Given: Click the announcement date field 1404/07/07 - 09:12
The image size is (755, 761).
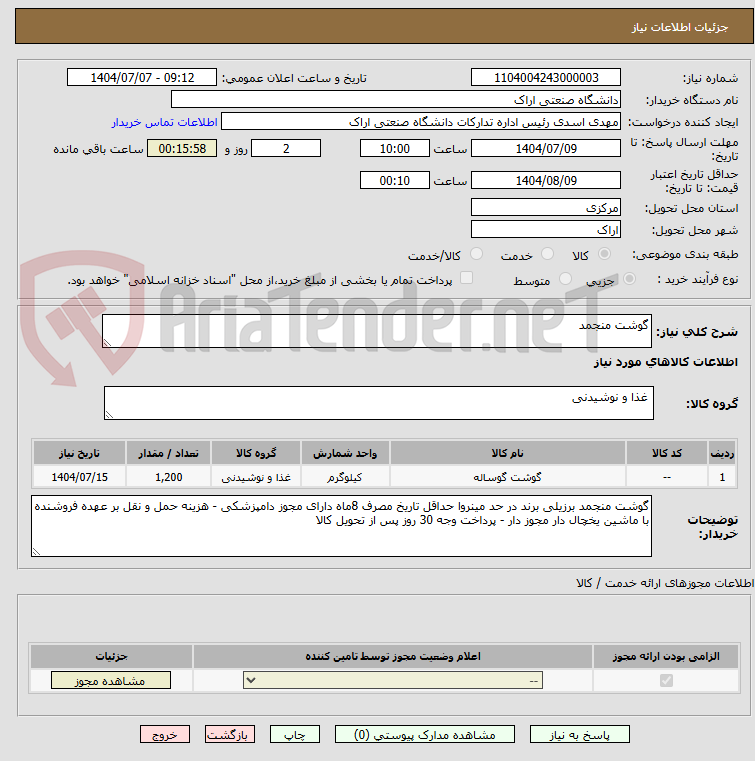Looking at the screenshot, I should (x=142, y=78).
